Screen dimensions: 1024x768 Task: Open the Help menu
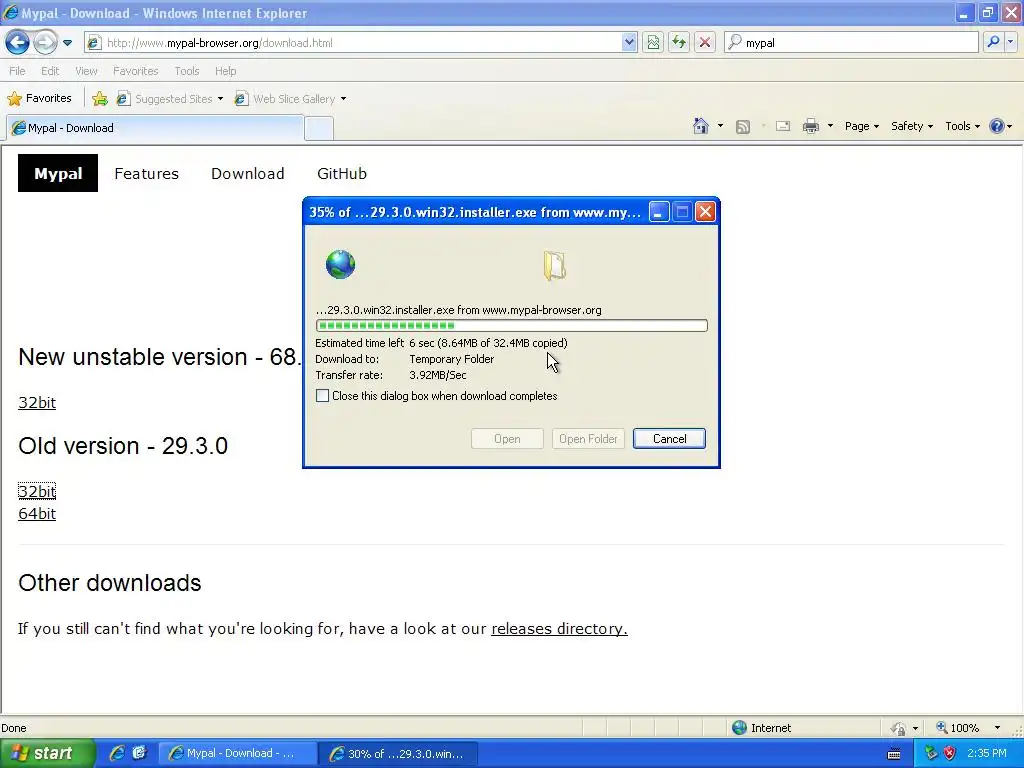[225, 71]
